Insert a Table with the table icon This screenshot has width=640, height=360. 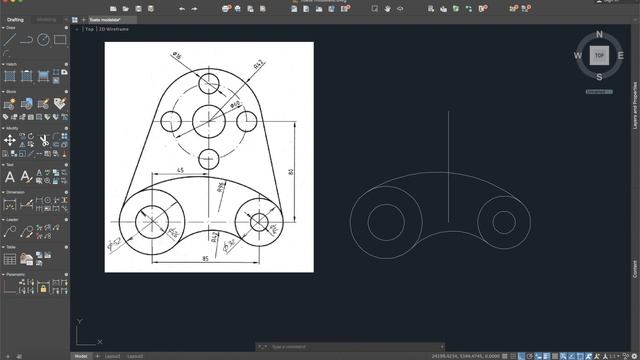[9, 259]
